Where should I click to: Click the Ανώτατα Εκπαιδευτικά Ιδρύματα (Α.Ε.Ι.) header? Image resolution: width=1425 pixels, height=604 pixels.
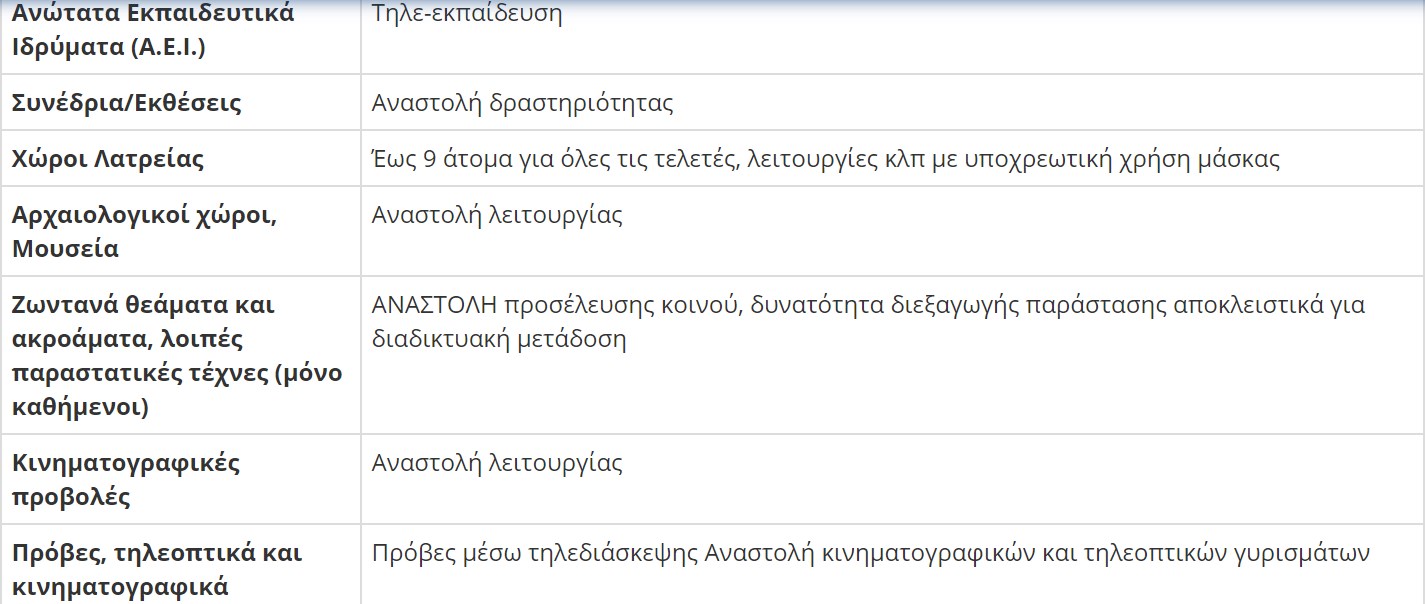(153, 31)
